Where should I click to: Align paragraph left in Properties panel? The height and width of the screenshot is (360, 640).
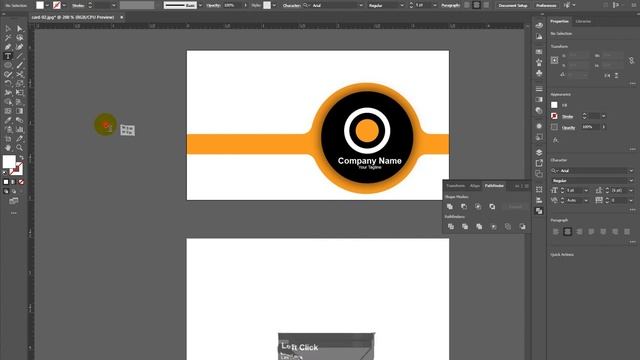click(556, 232)
